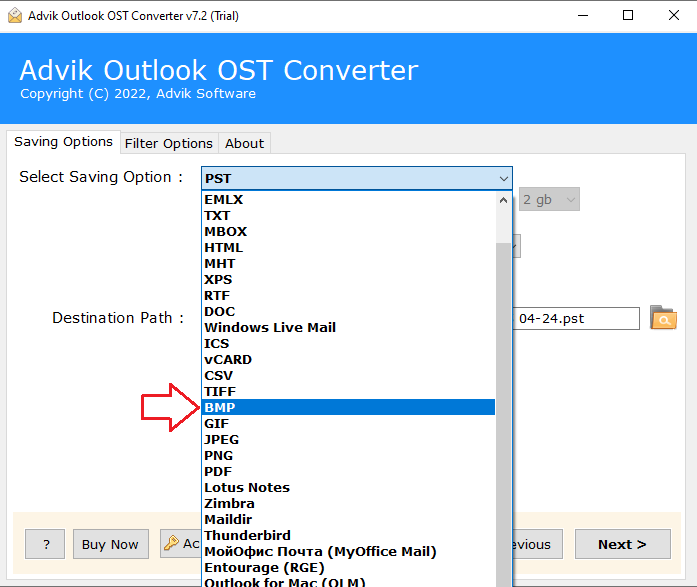Open the 2 gb split size dropdown
697x587 pixels.
(549, 200)
